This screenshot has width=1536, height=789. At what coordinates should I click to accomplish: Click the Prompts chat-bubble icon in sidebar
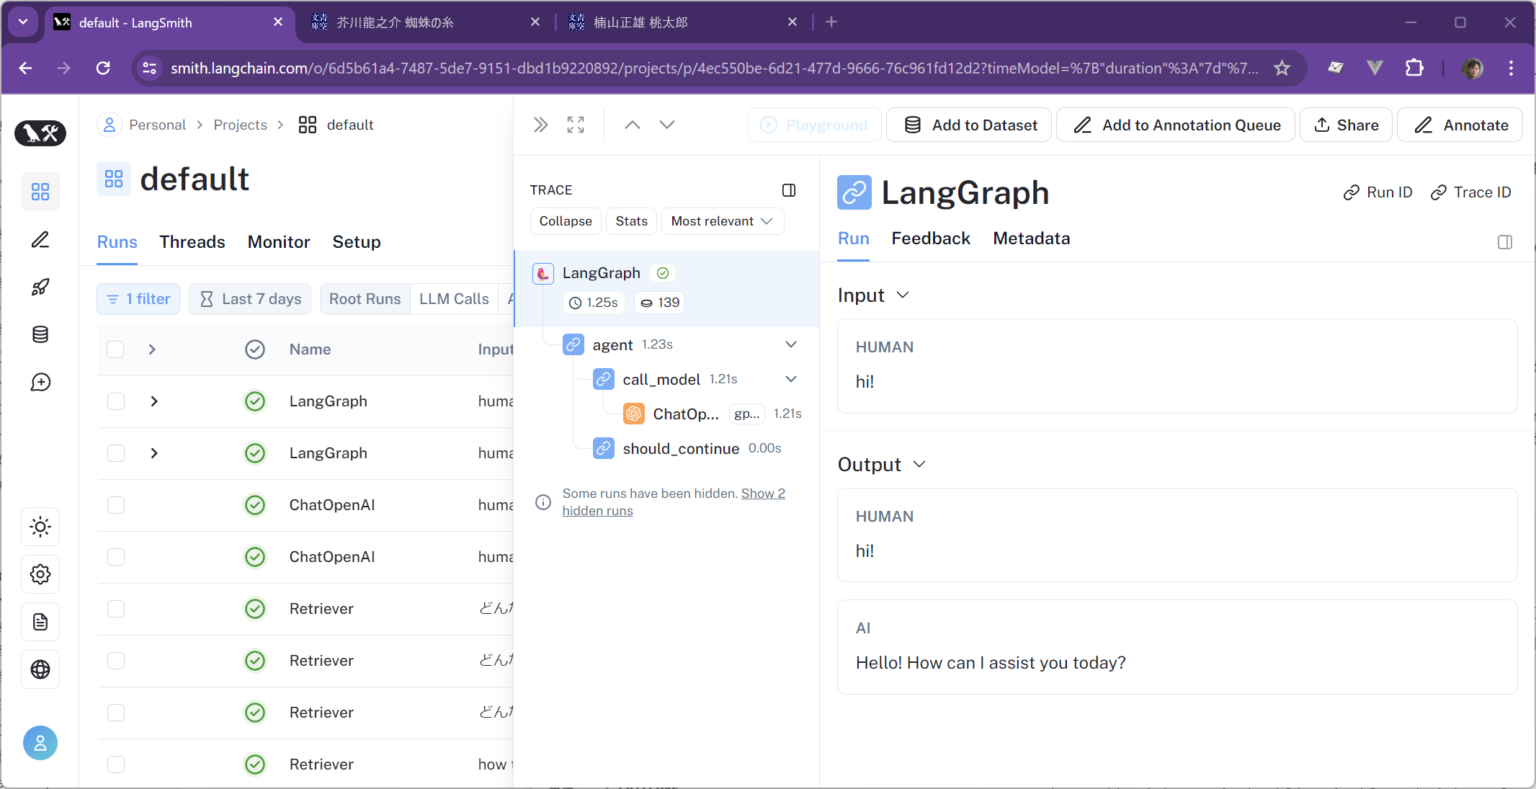(40, 381)
